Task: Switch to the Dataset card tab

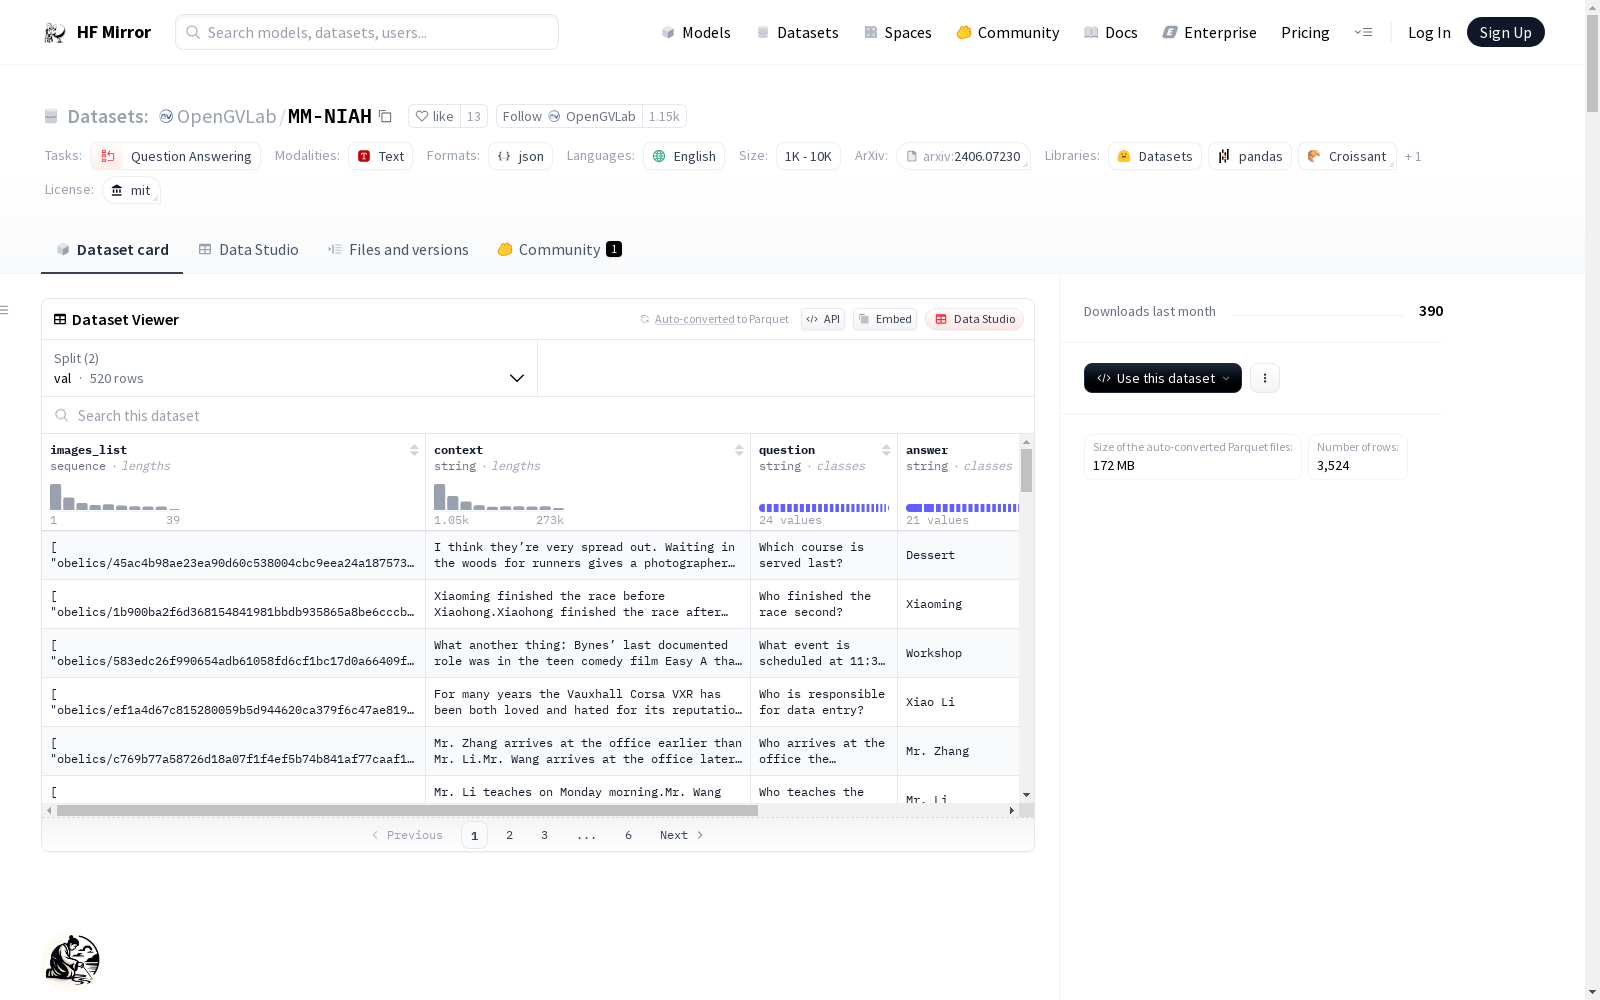Action: pyautogui.click(x=112, y=250)
